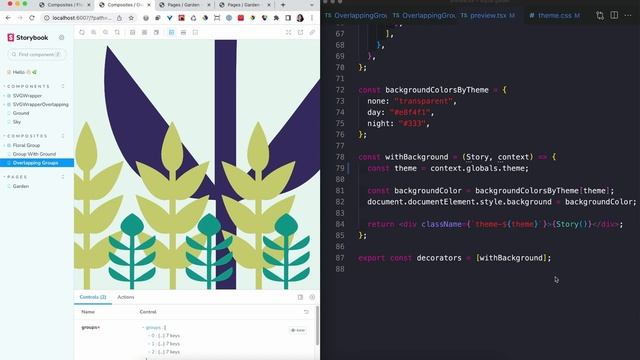The height and width of the screenshot is (360, 640).
Task: Focus the Find components search field
Action: [x=37, y=54]
